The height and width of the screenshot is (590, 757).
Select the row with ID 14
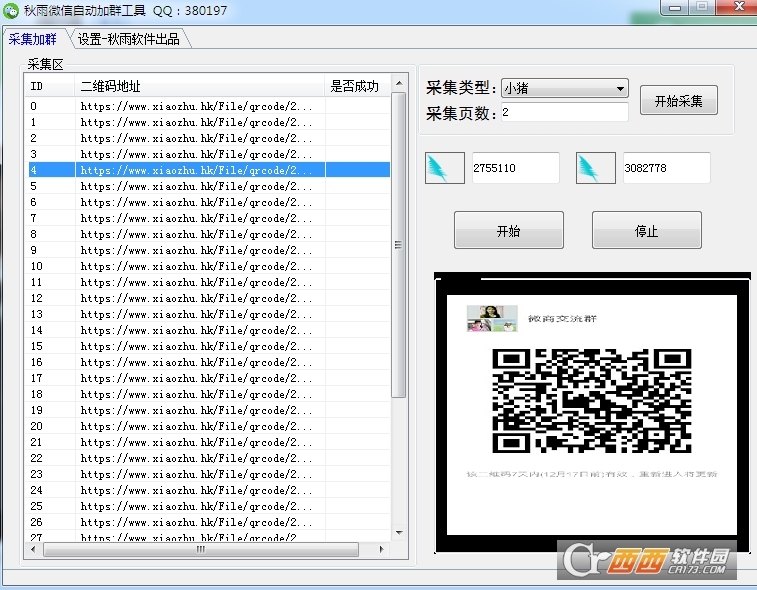pyautogui.click(x=208, y=330)
